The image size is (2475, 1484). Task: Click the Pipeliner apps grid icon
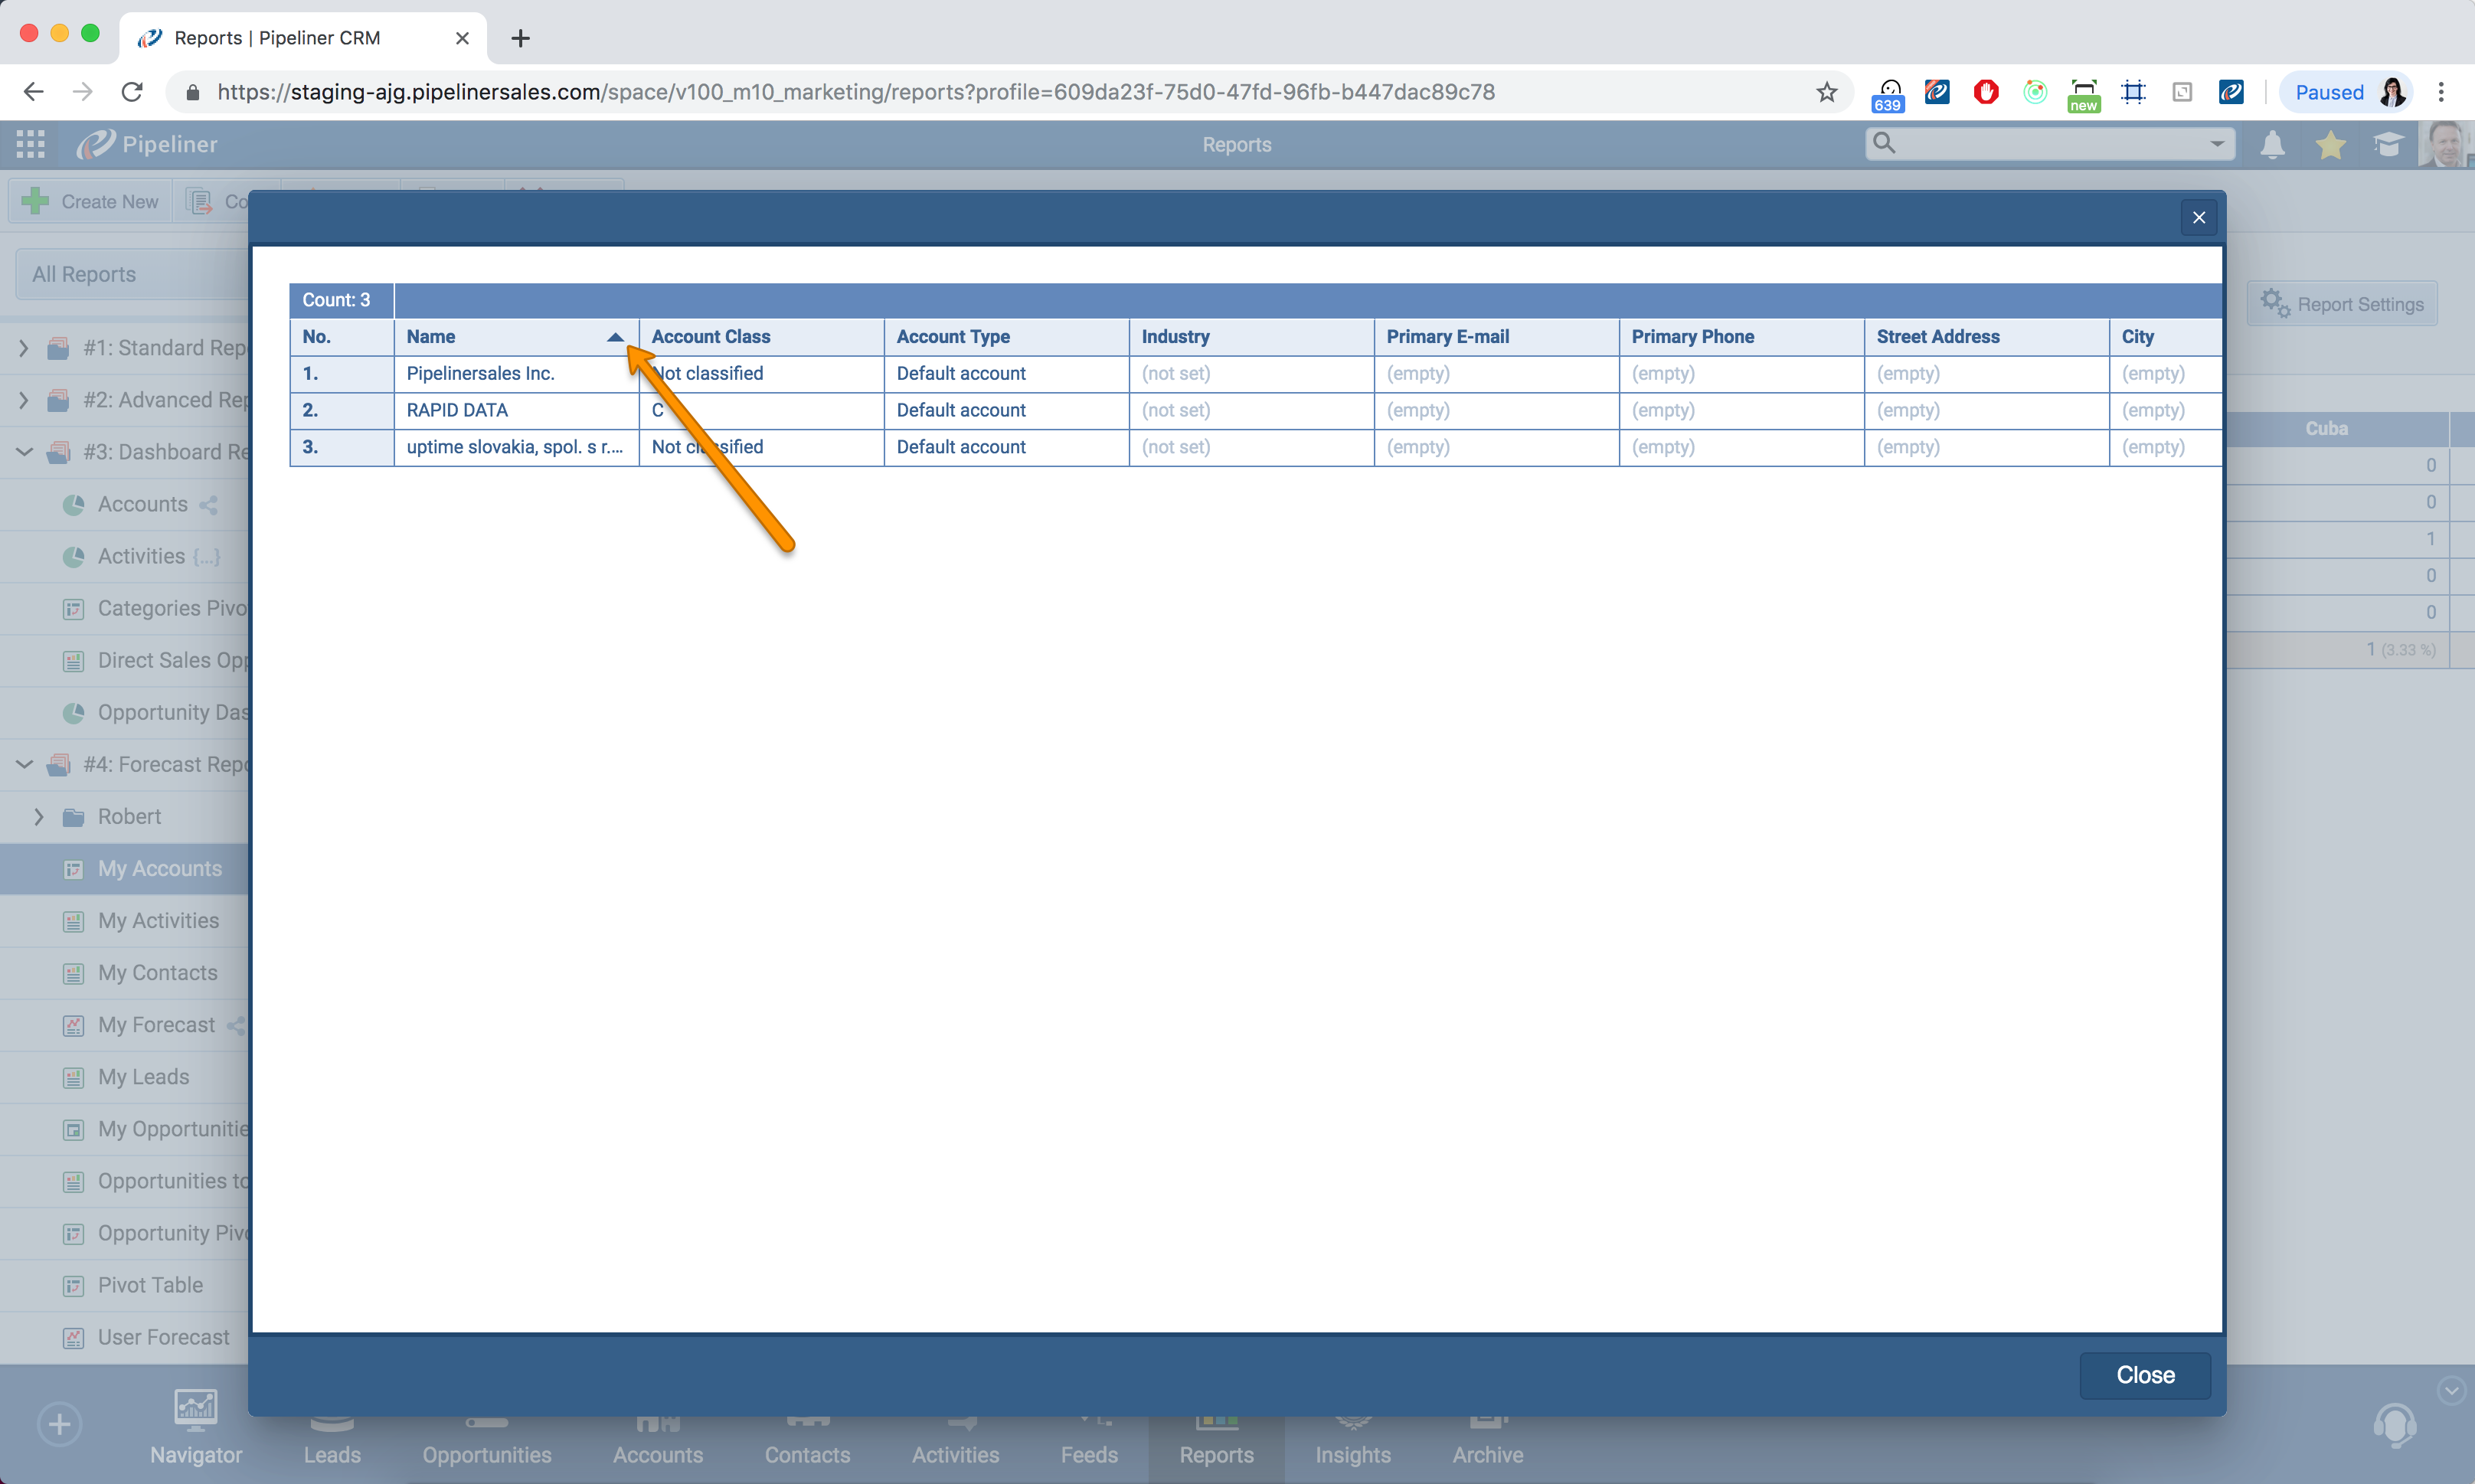29,143
